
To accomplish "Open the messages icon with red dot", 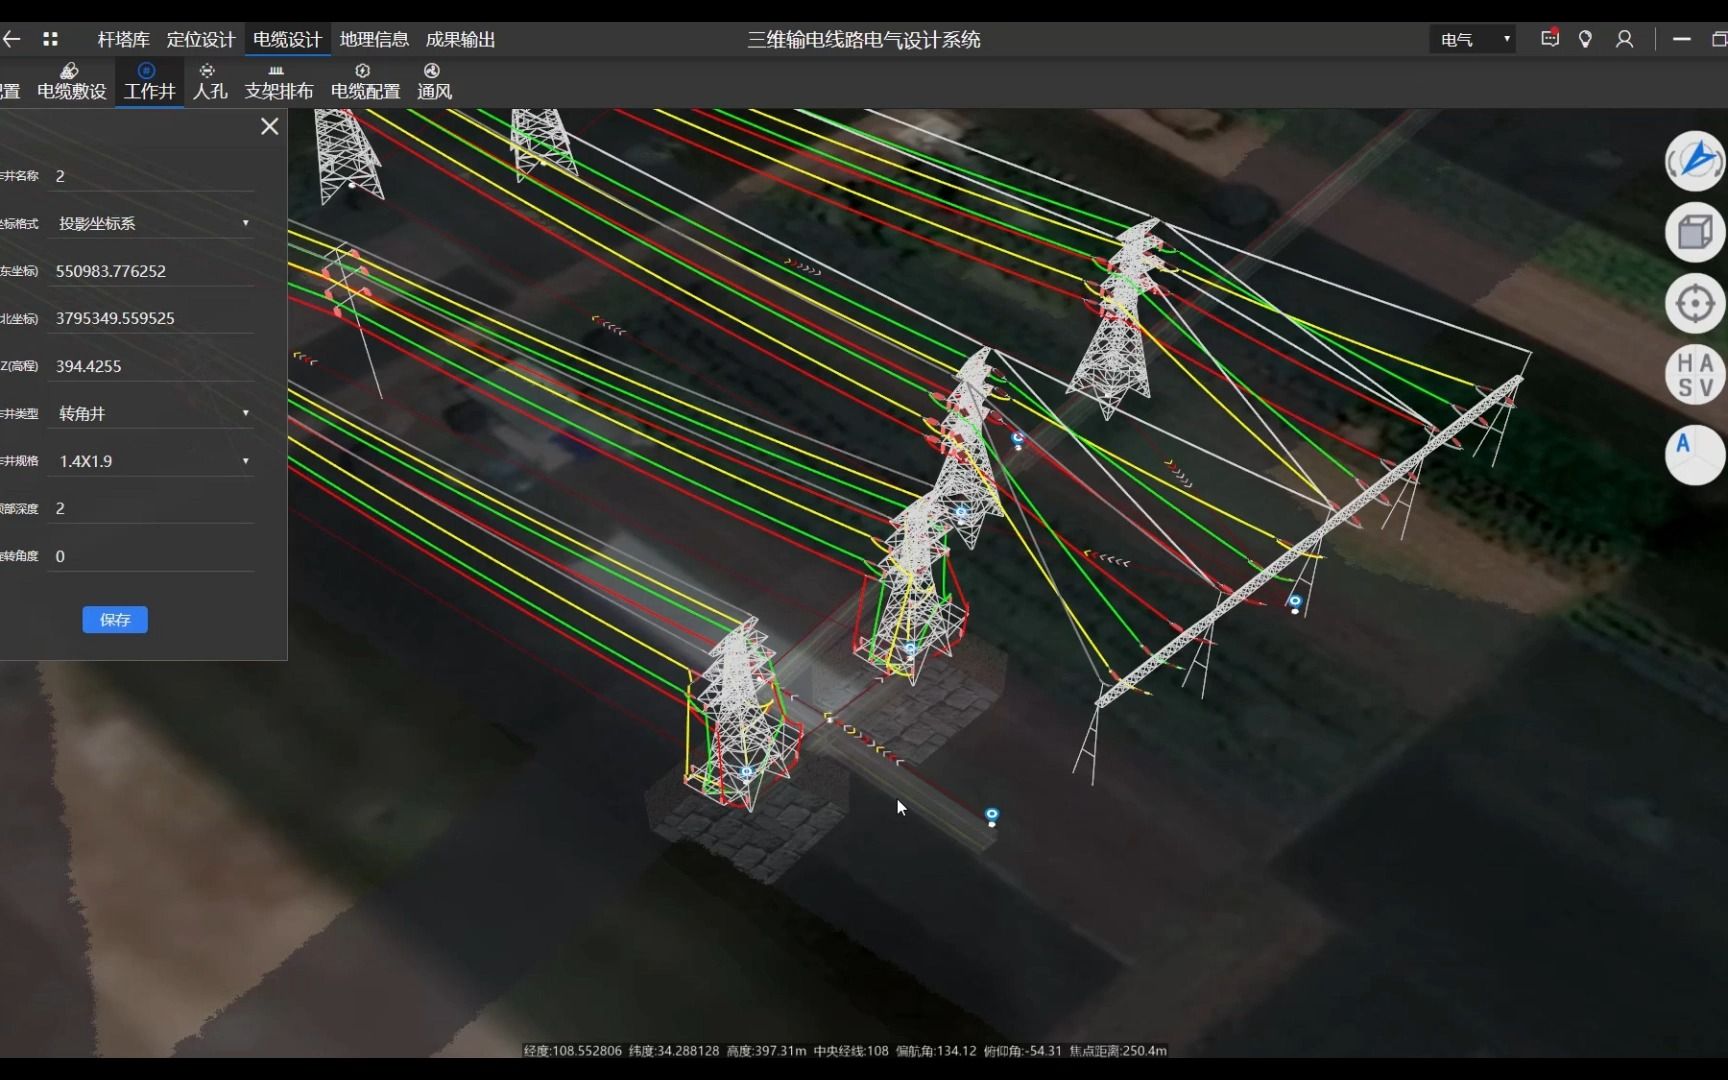I will coord(1550,38).
